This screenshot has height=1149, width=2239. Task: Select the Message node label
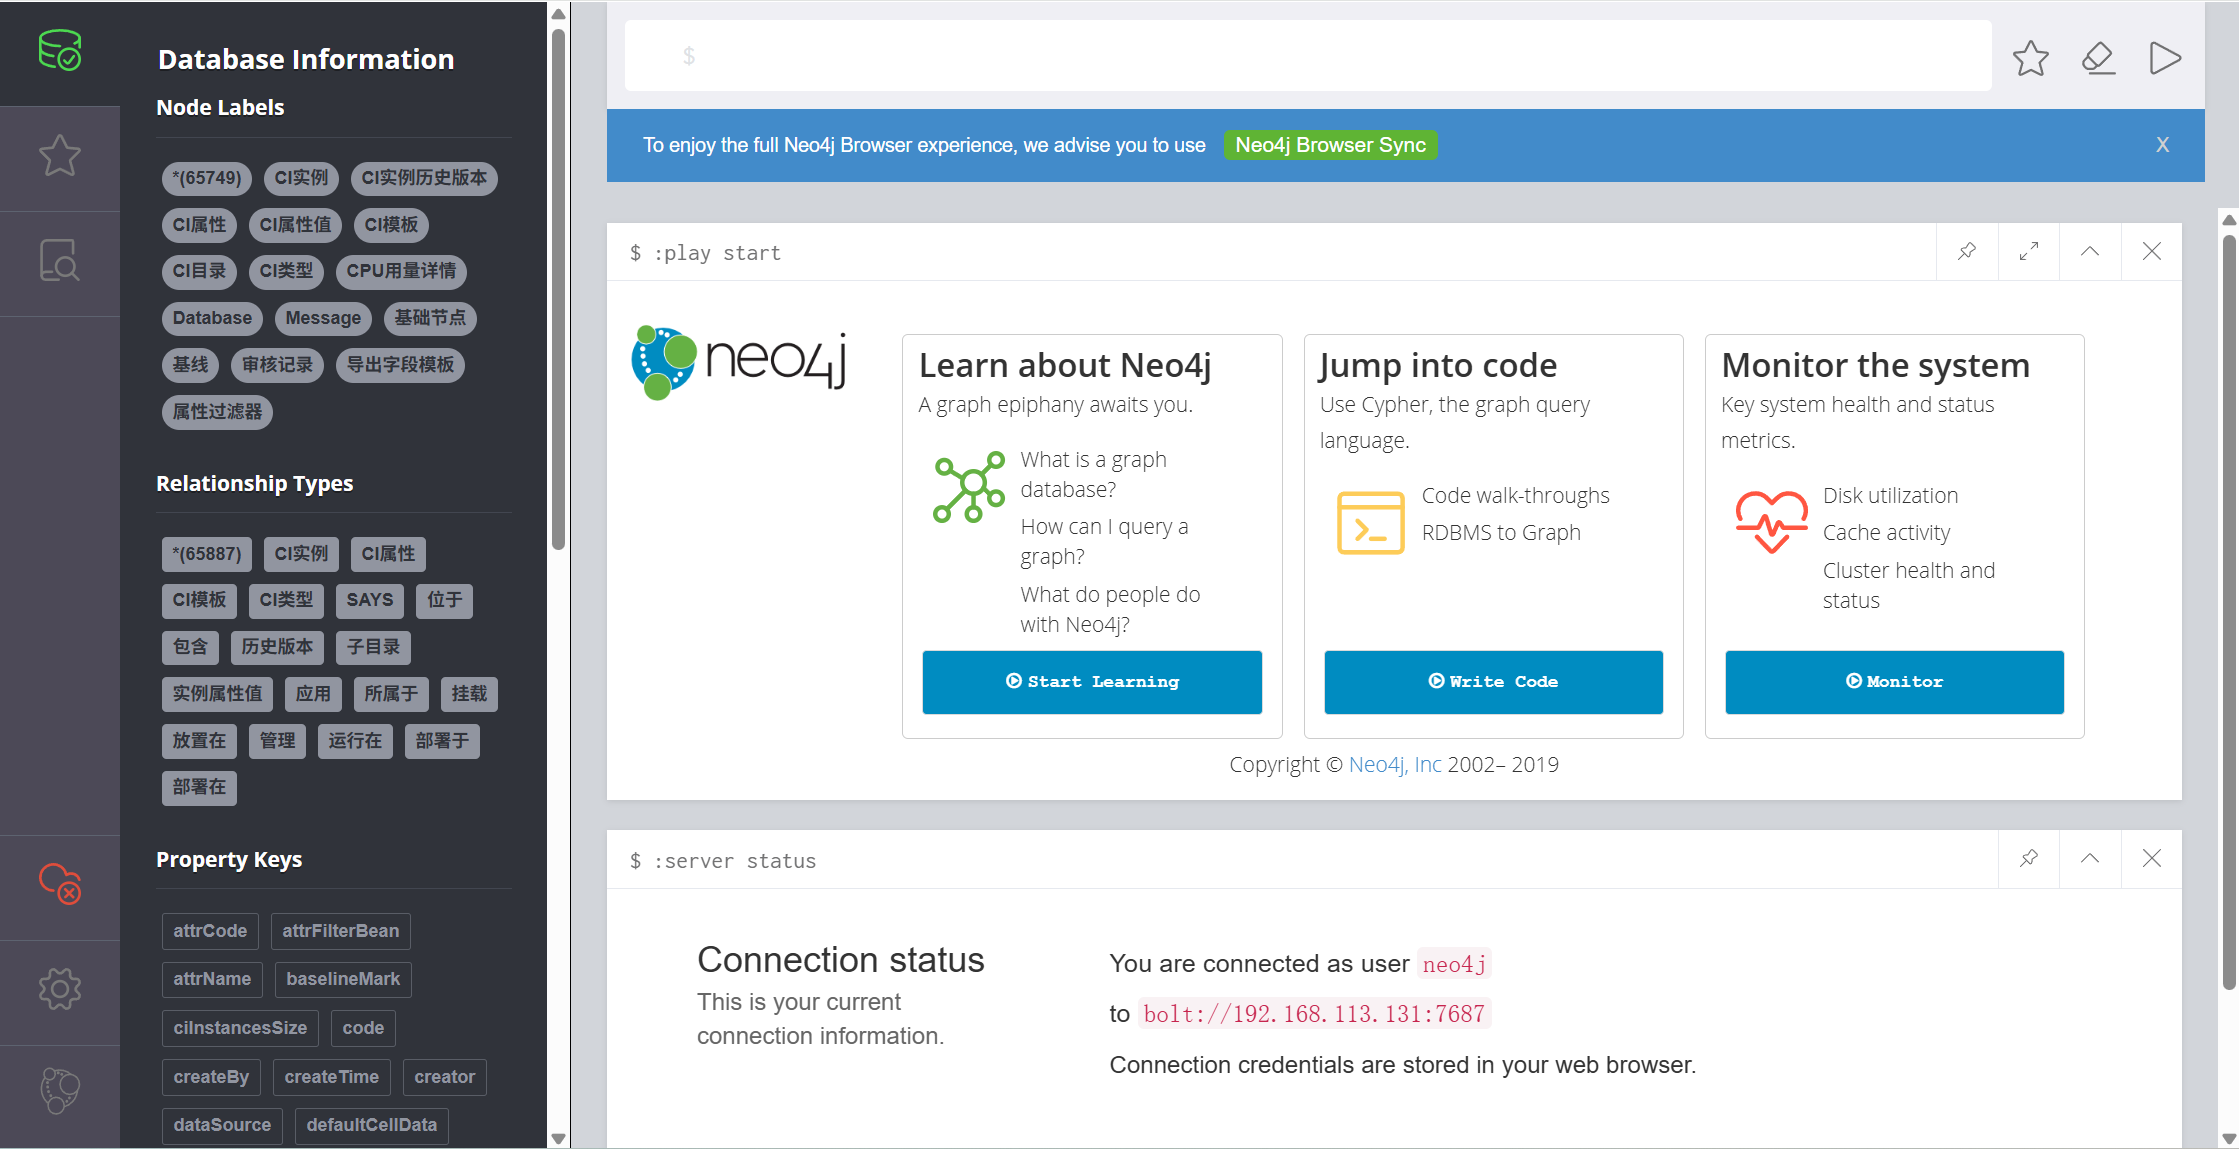point(323,318)
